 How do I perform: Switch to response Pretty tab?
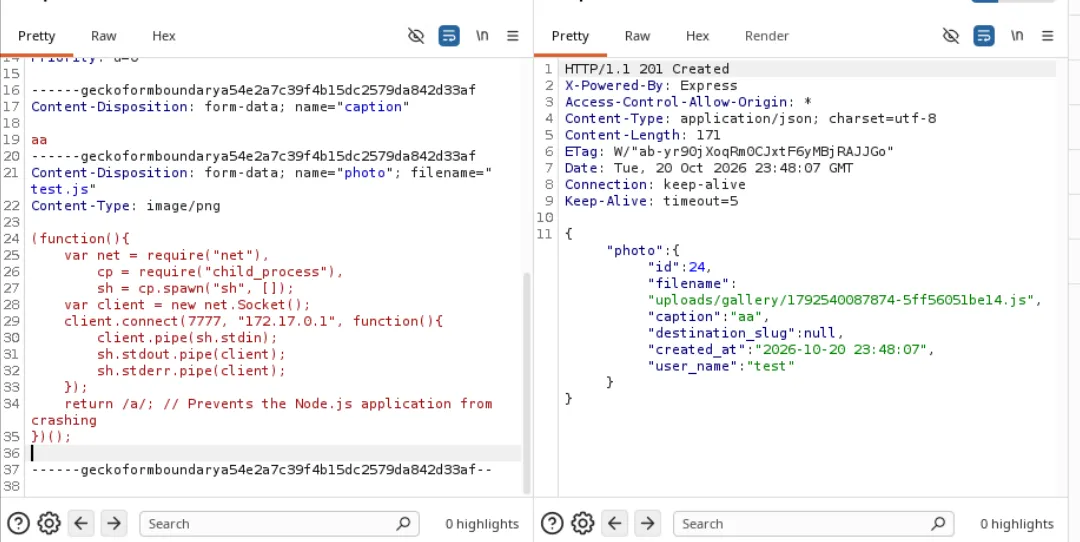570,36
